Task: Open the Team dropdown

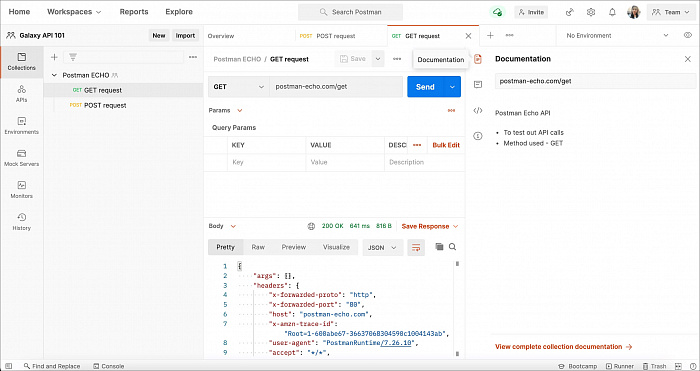Action: click(671, 13)
